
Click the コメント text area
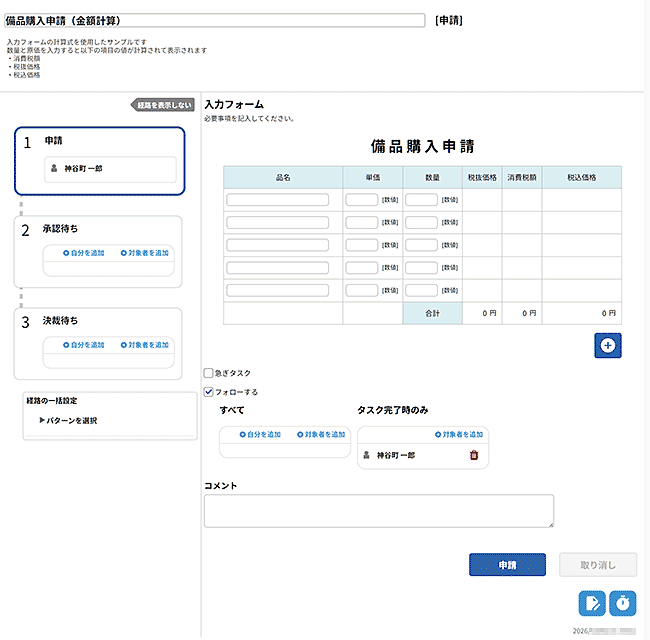[379, 511]
